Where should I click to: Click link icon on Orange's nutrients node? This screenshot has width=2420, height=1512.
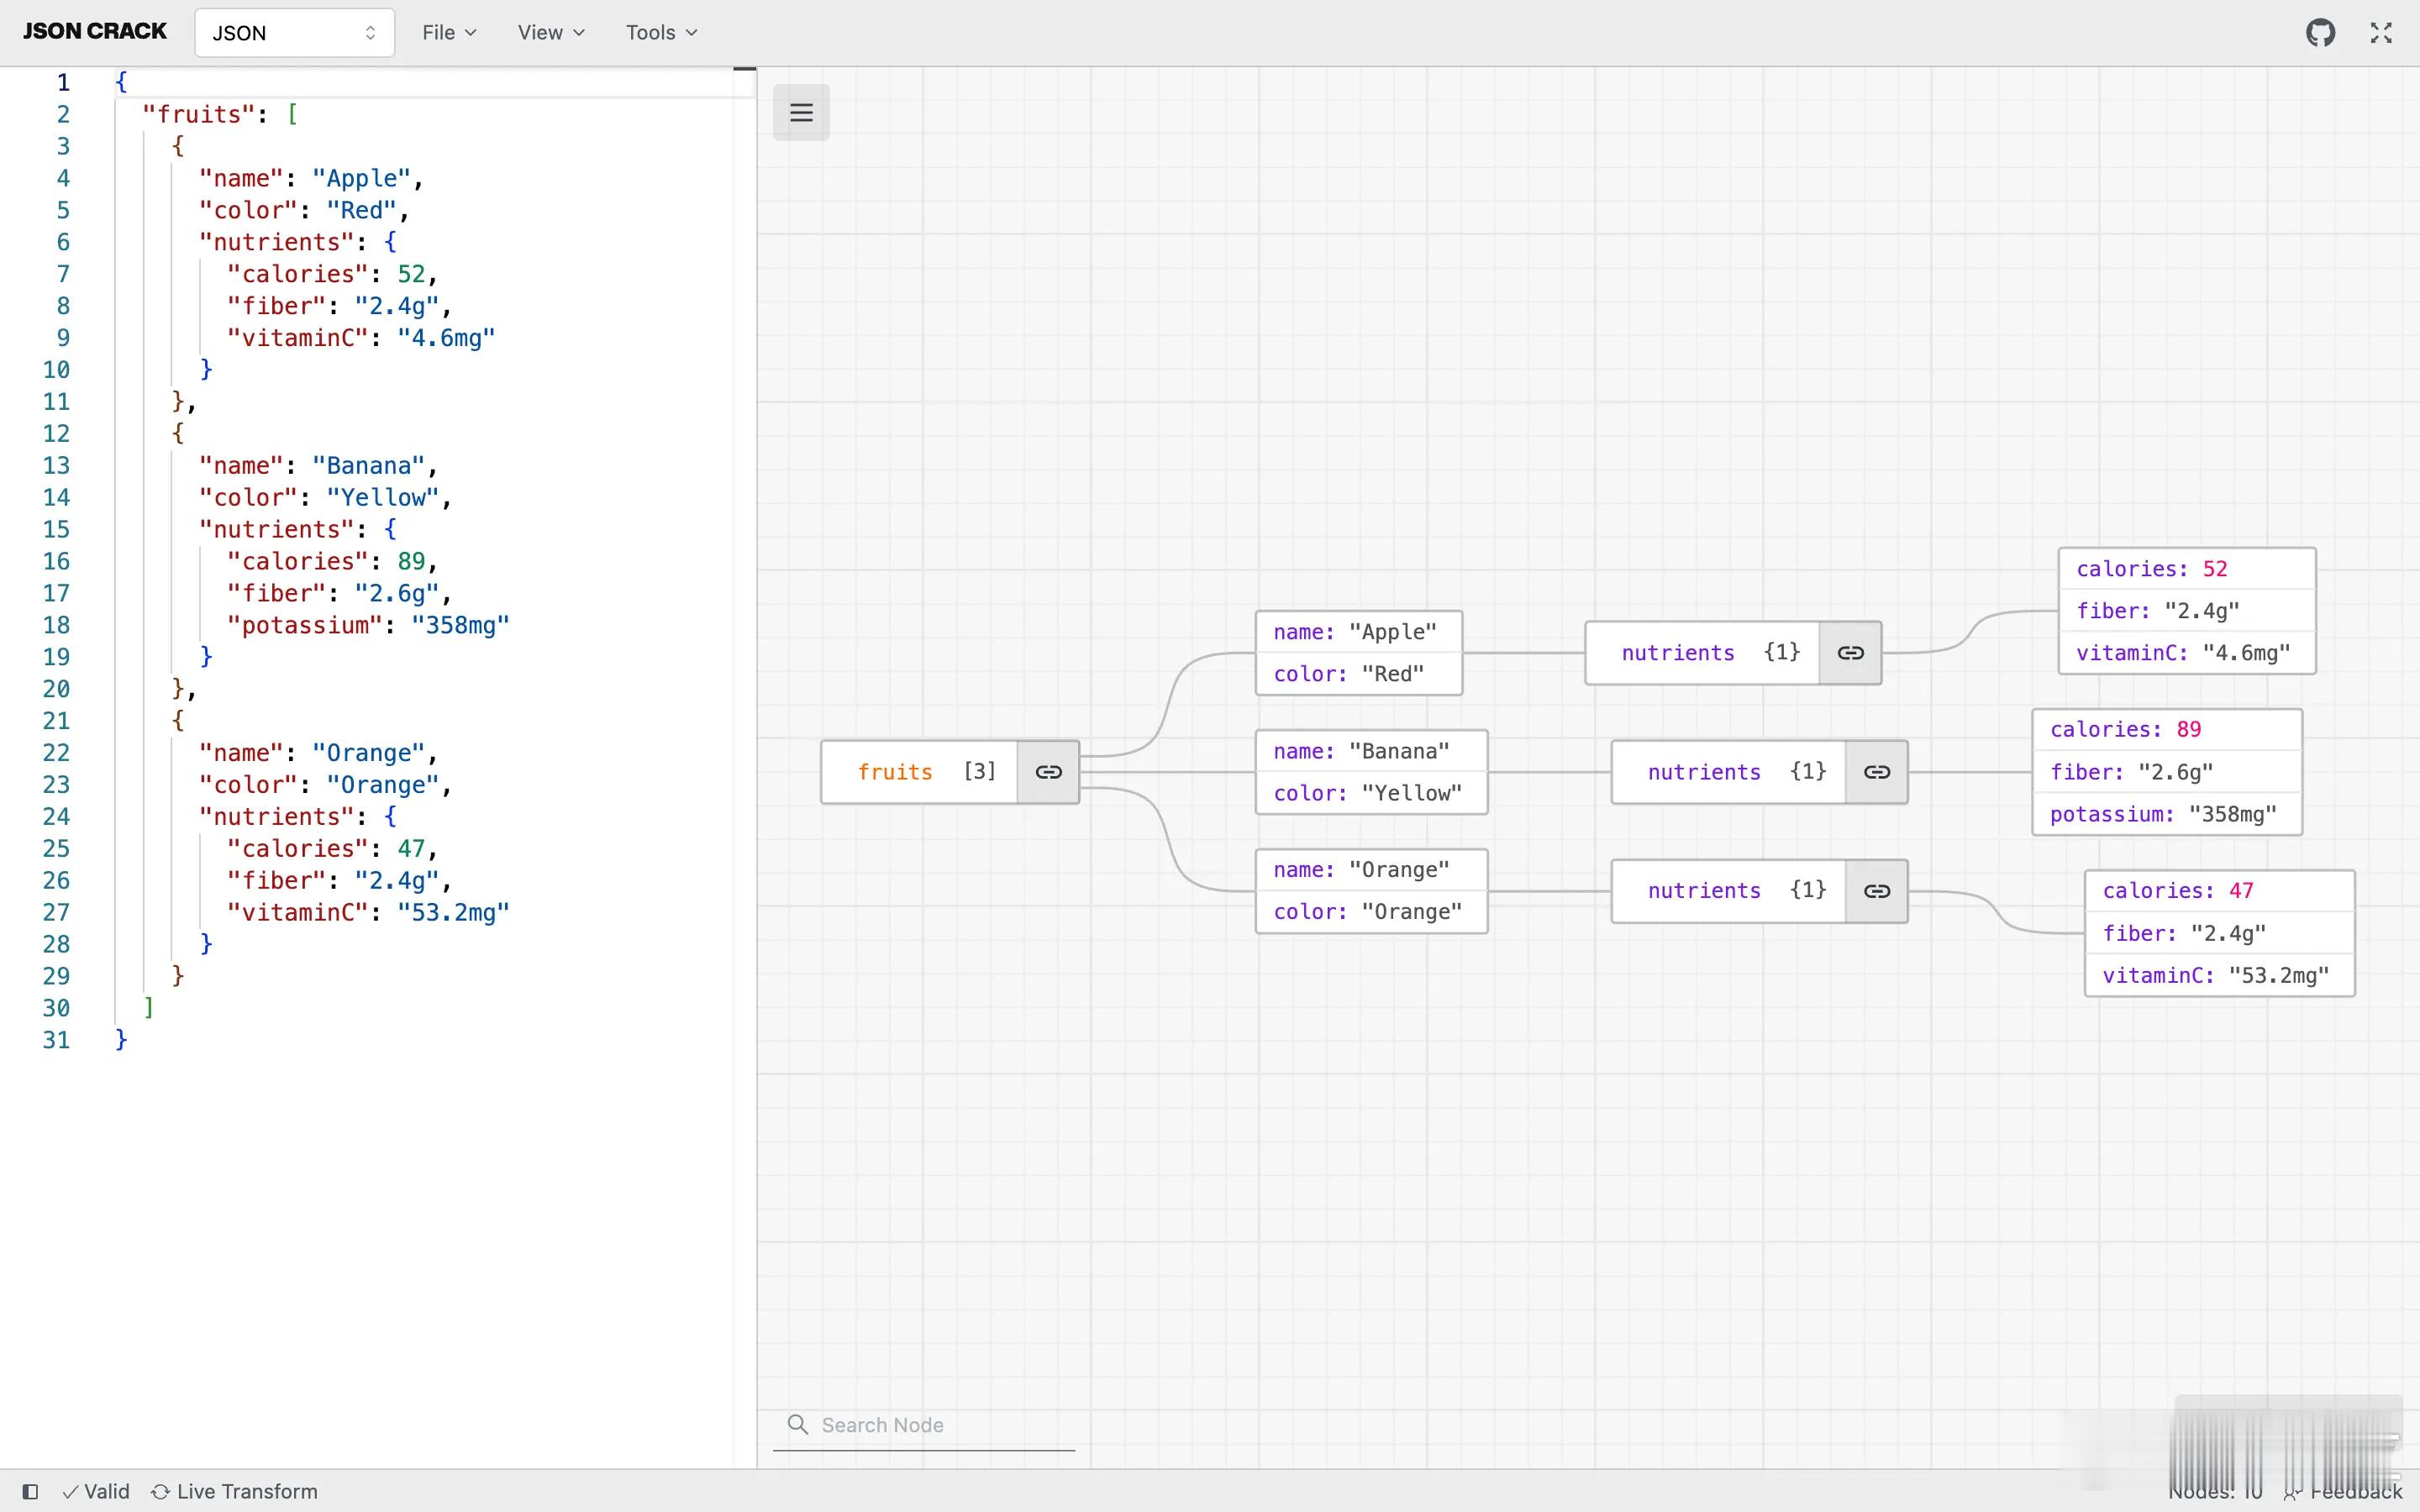point(1876,891)
